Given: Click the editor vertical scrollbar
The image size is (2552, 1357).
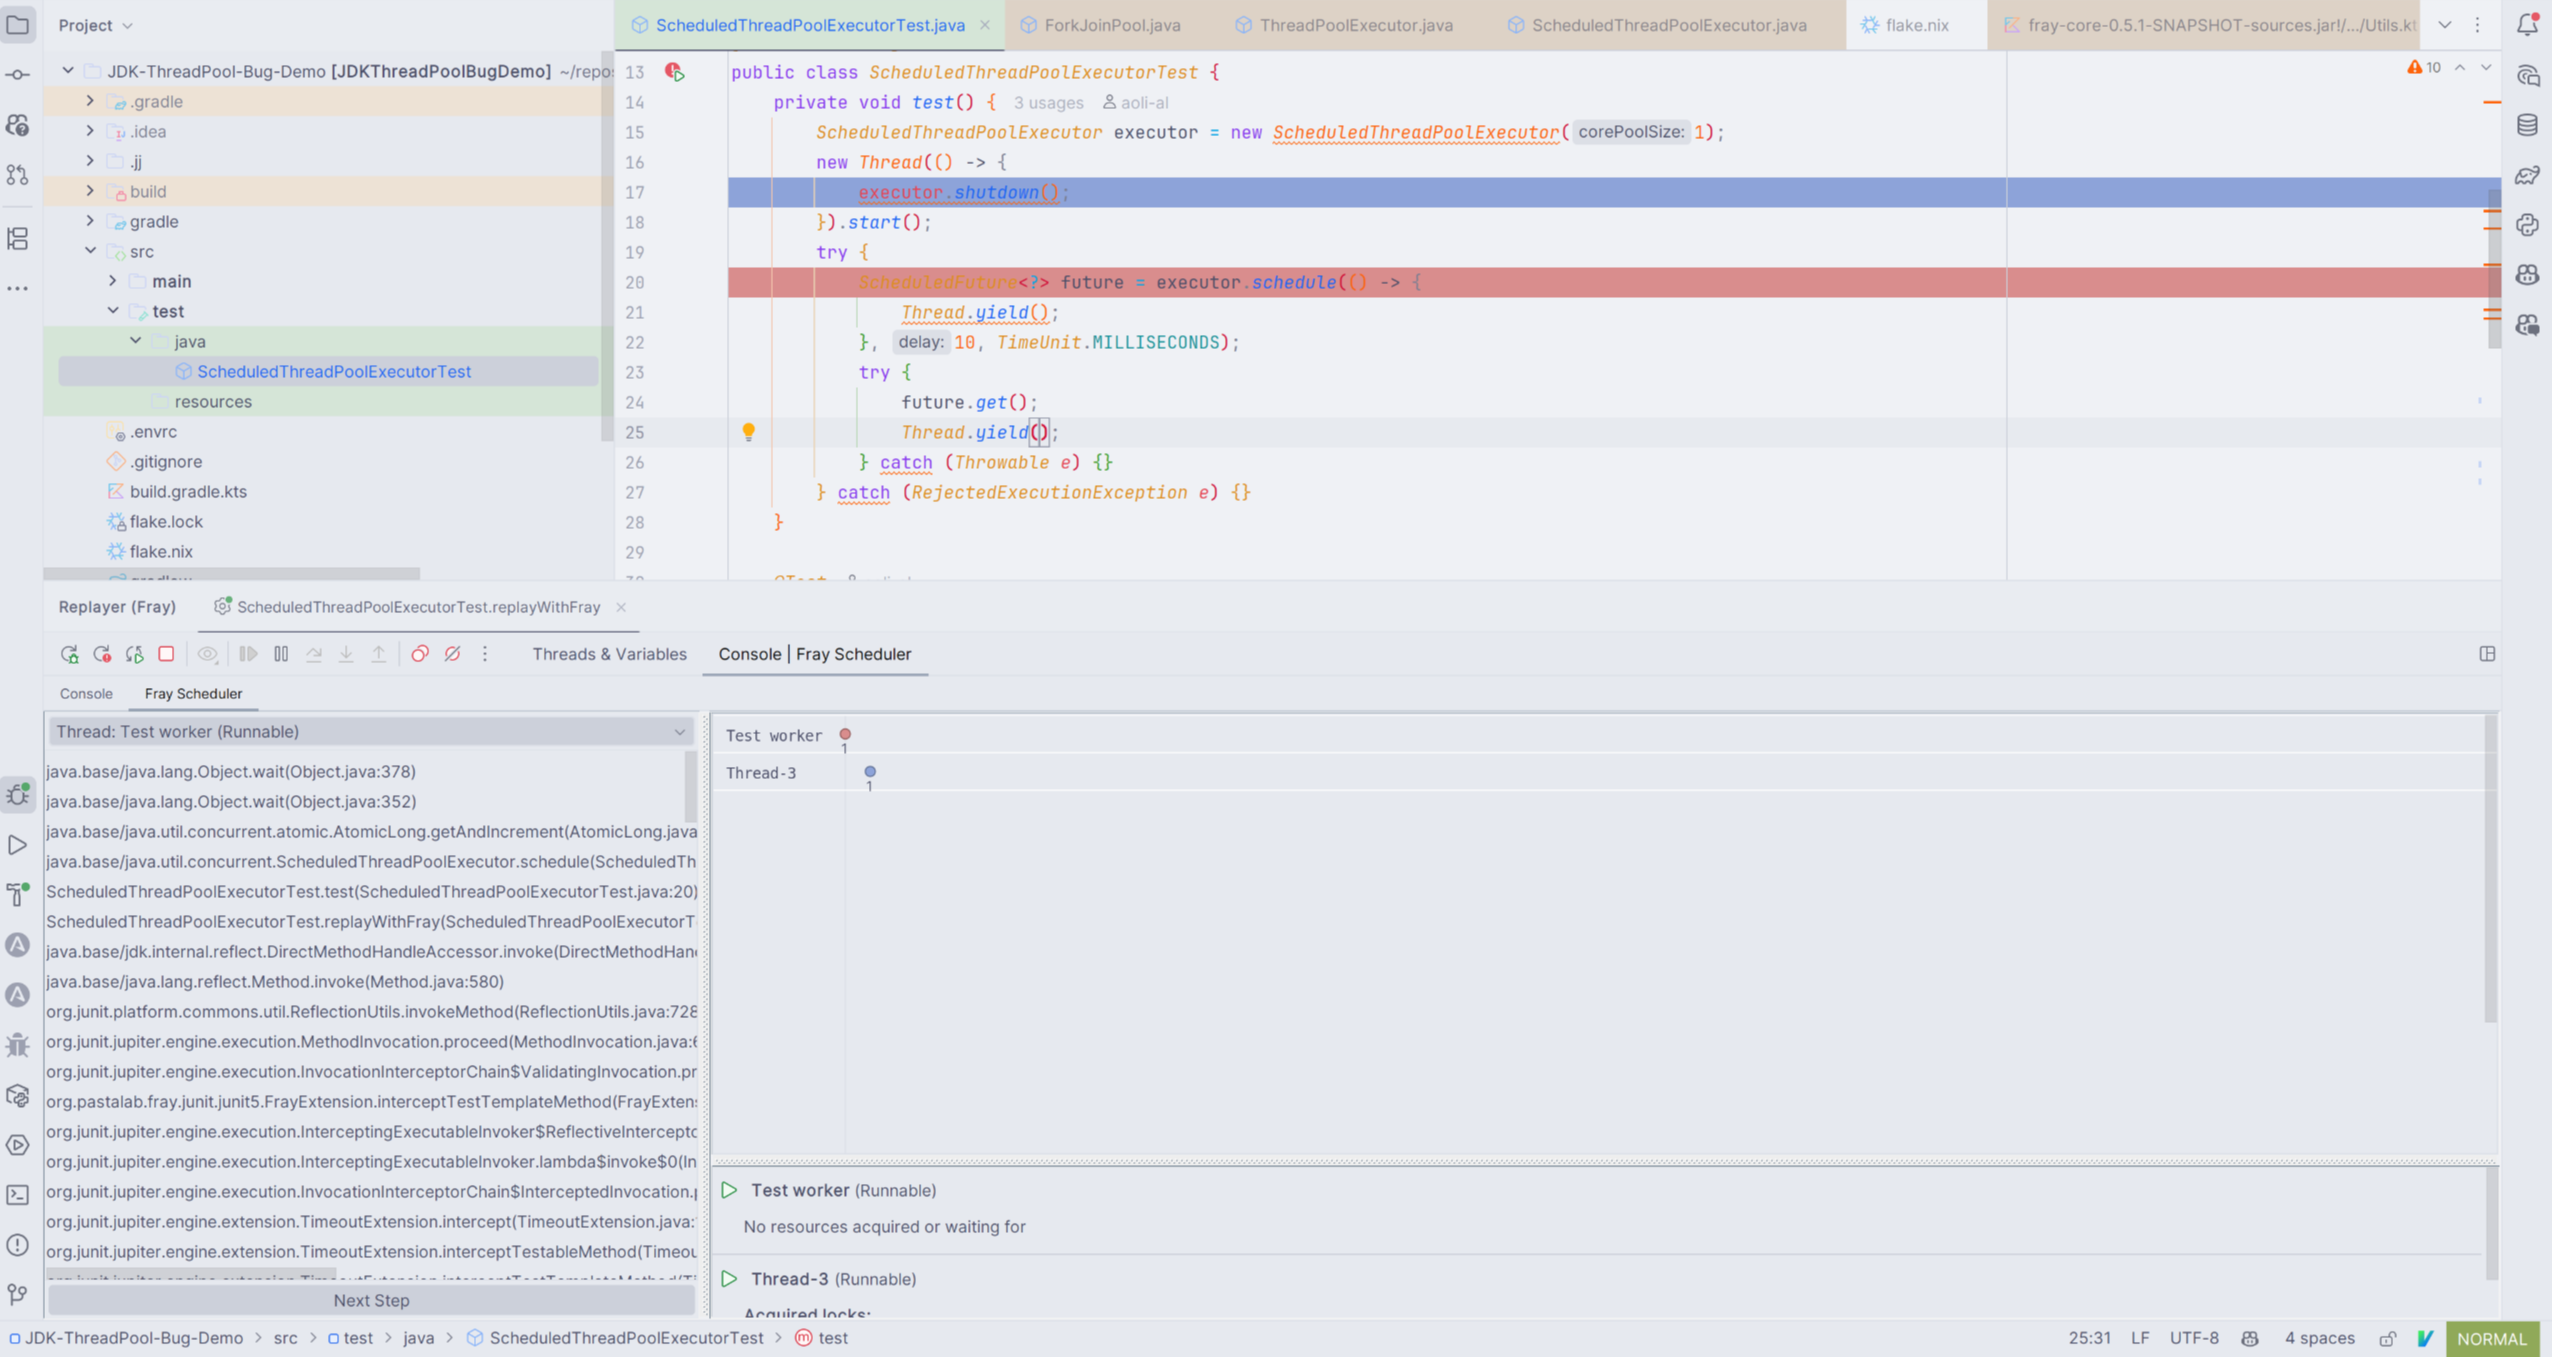Looking at the screenshot, I should [2494, 270].
